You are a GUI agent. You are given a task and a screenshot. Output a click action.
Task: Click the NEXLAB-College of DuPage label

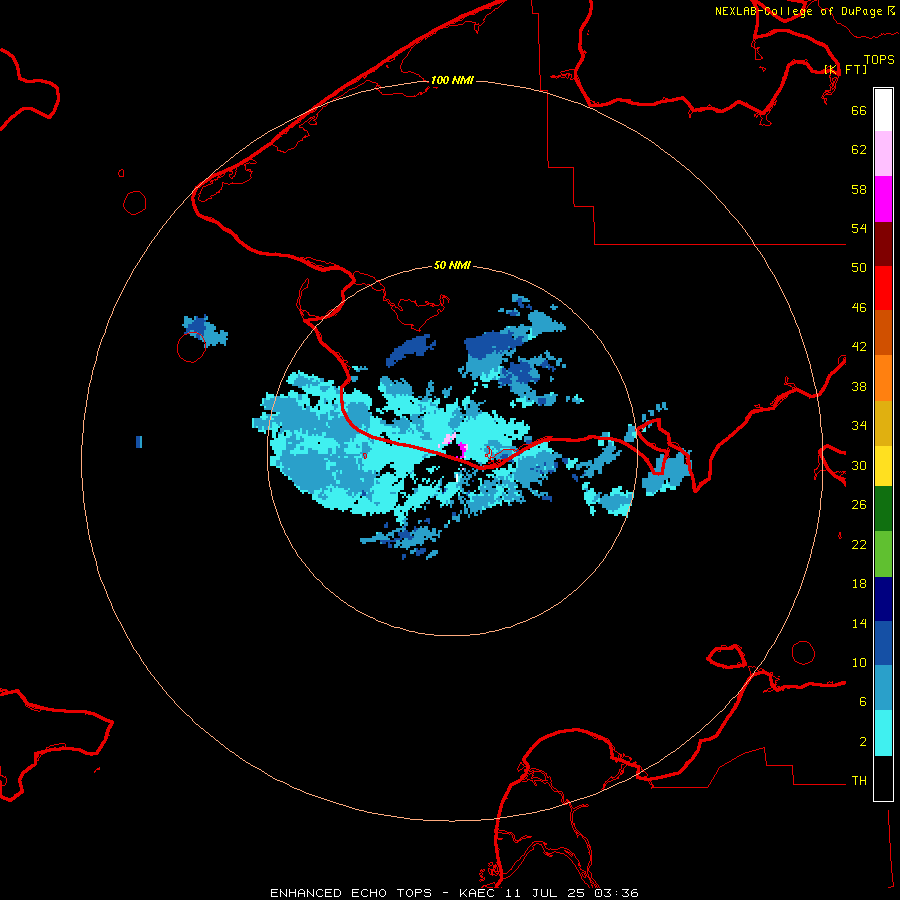tap(798, 11)
